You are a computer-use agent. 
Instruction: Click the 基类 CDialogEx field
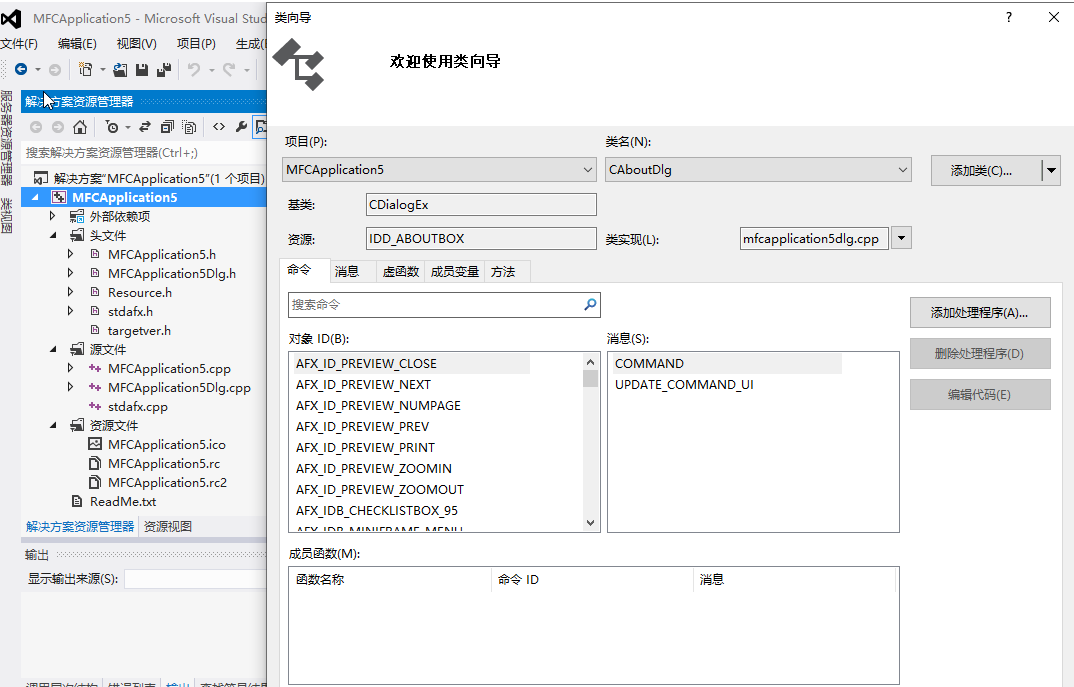(482, 204)
